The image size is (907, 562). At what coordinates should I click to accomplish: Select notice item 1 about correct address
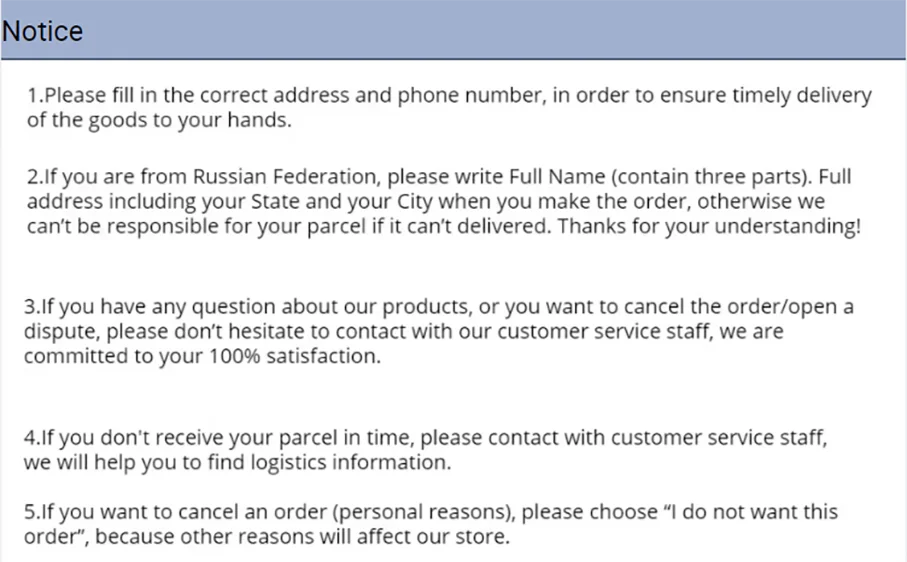[x=449, y=108]
